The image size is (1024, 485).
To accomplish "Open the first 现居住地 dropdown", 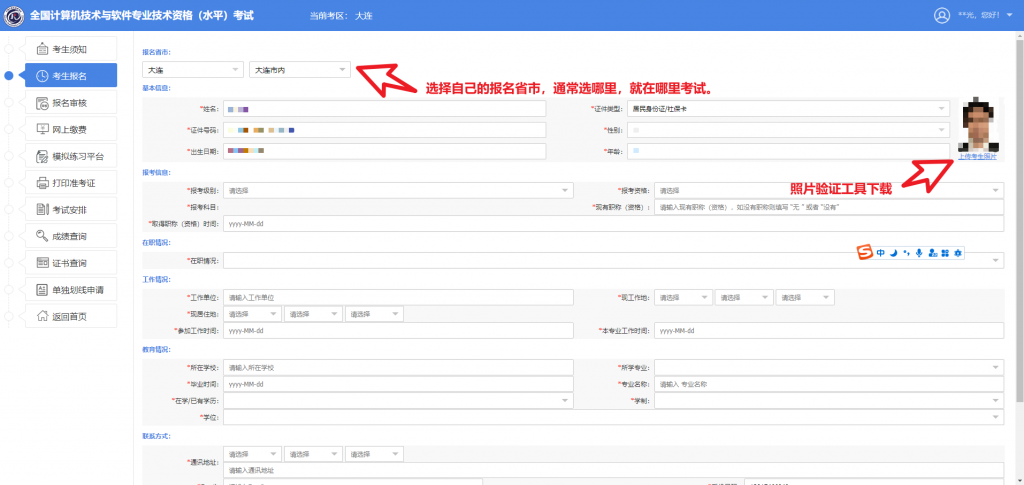I will 252,314.
